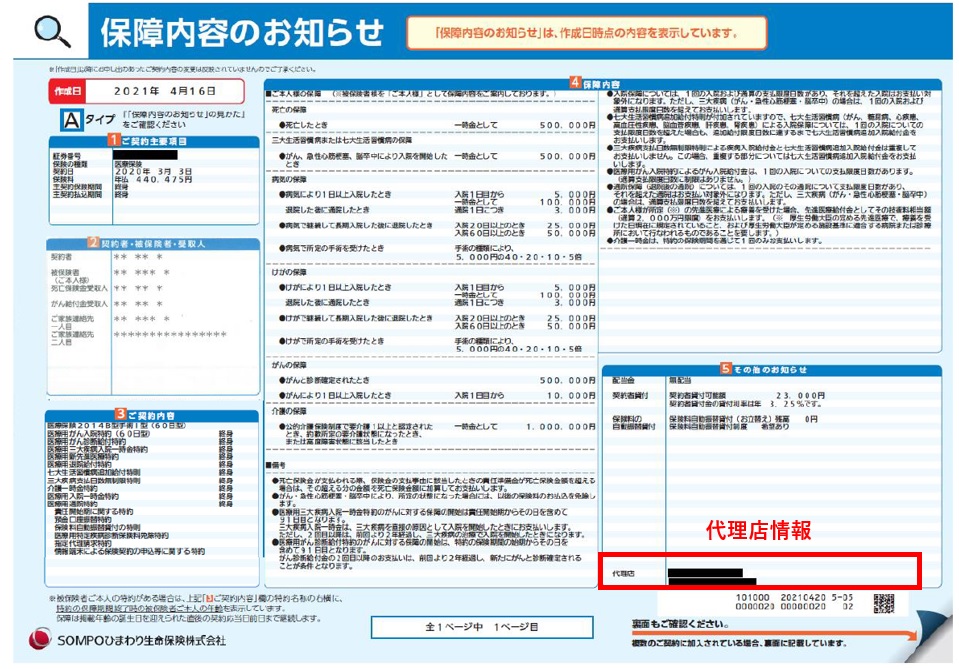Click the orange number 4 section badge

[575, 82]
